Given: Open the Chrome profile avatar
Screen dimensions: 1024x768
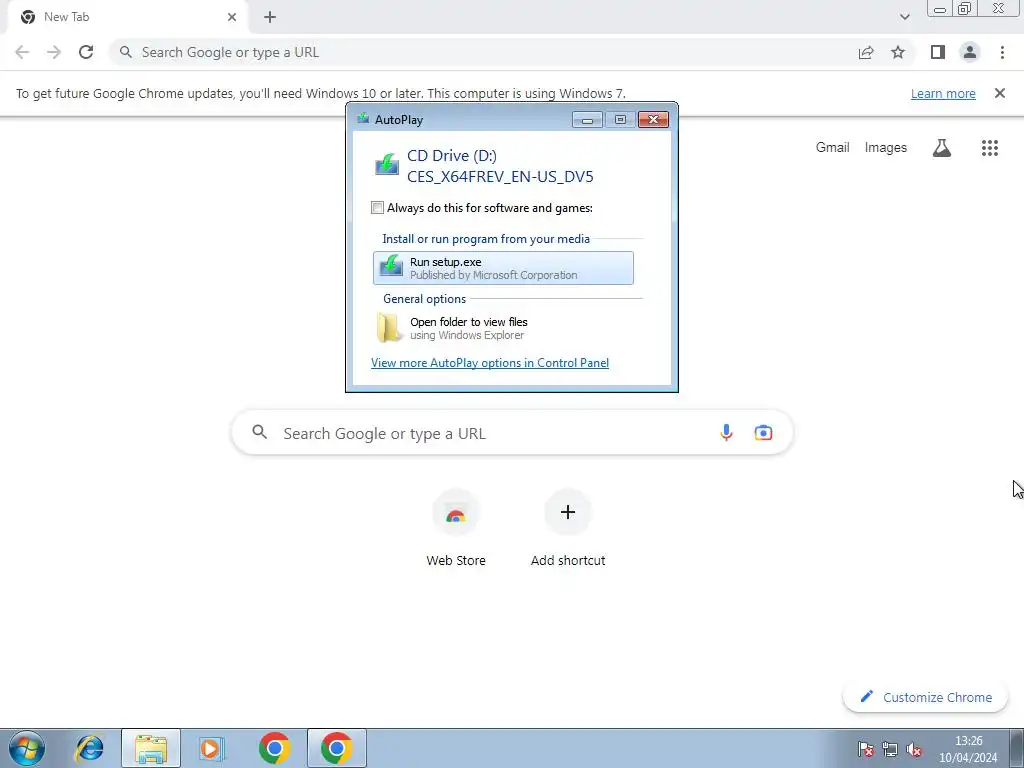Looking at the screenshot, I should pos(970,52).
